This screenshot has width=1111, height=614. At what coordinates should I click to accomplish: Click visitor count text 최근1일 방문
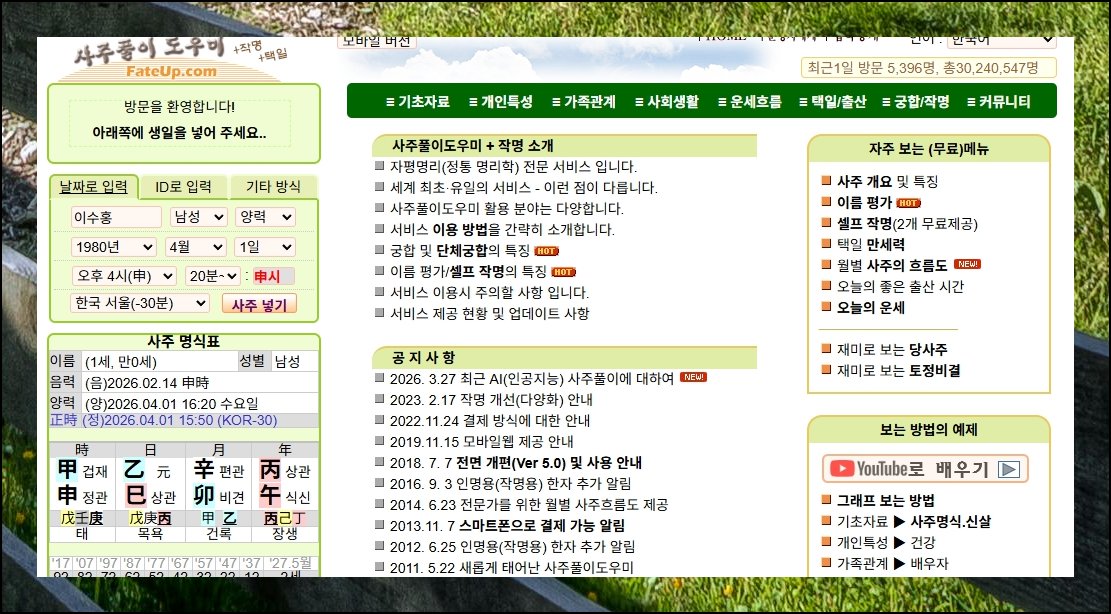point(923,67)
